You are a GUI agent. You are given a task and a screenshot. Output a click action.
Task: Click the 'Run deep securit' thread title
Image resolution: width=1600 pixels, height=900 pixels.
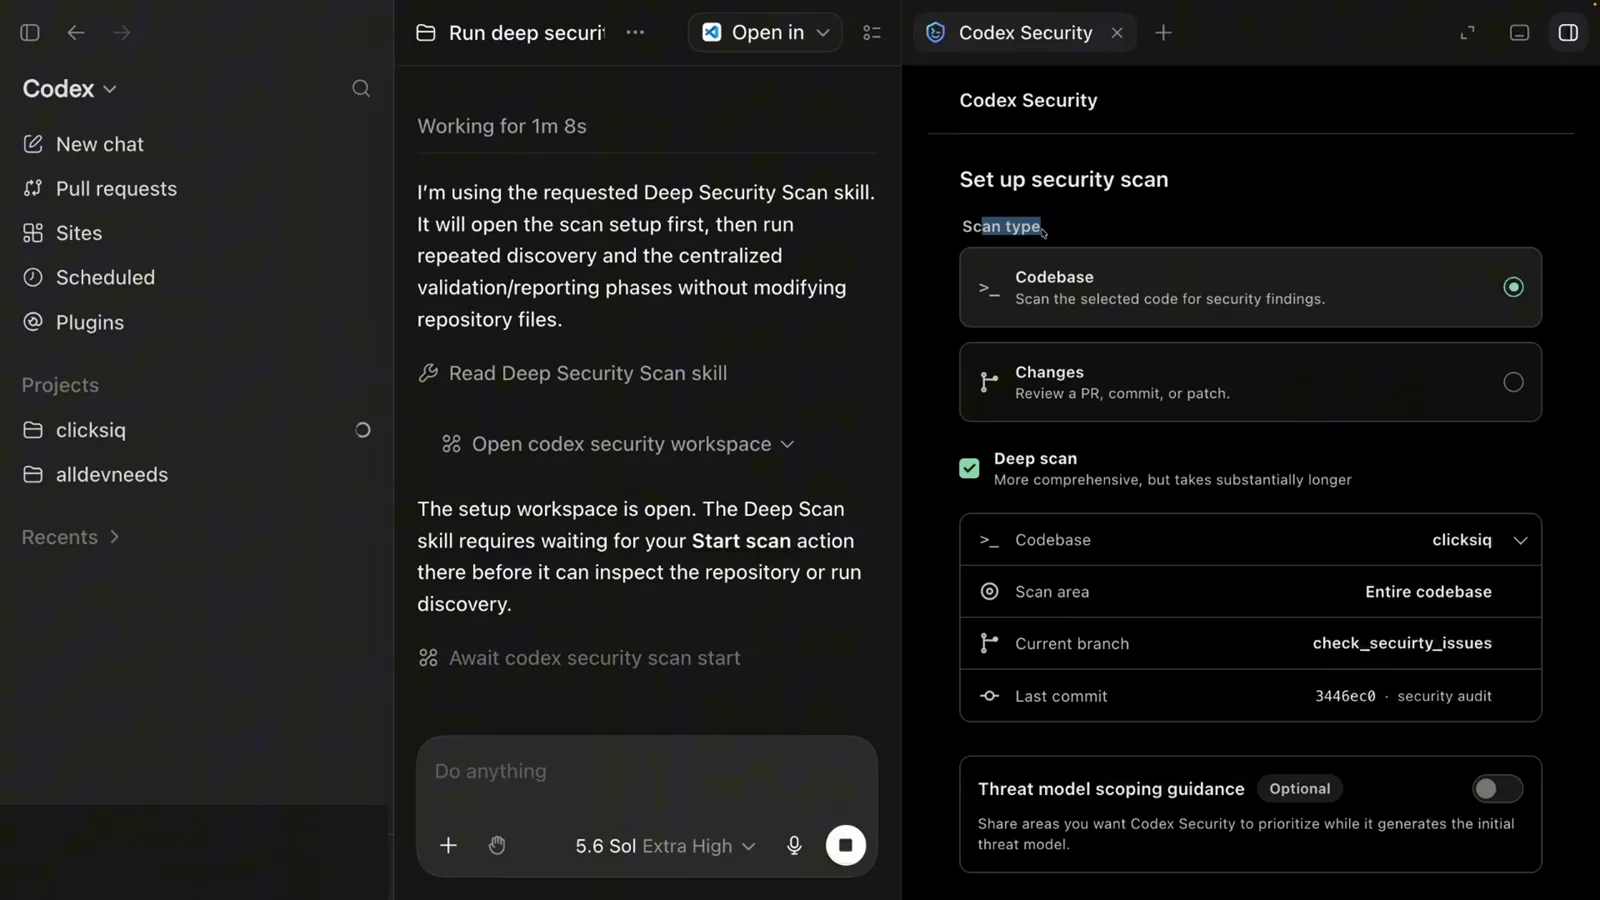[526, 33]
